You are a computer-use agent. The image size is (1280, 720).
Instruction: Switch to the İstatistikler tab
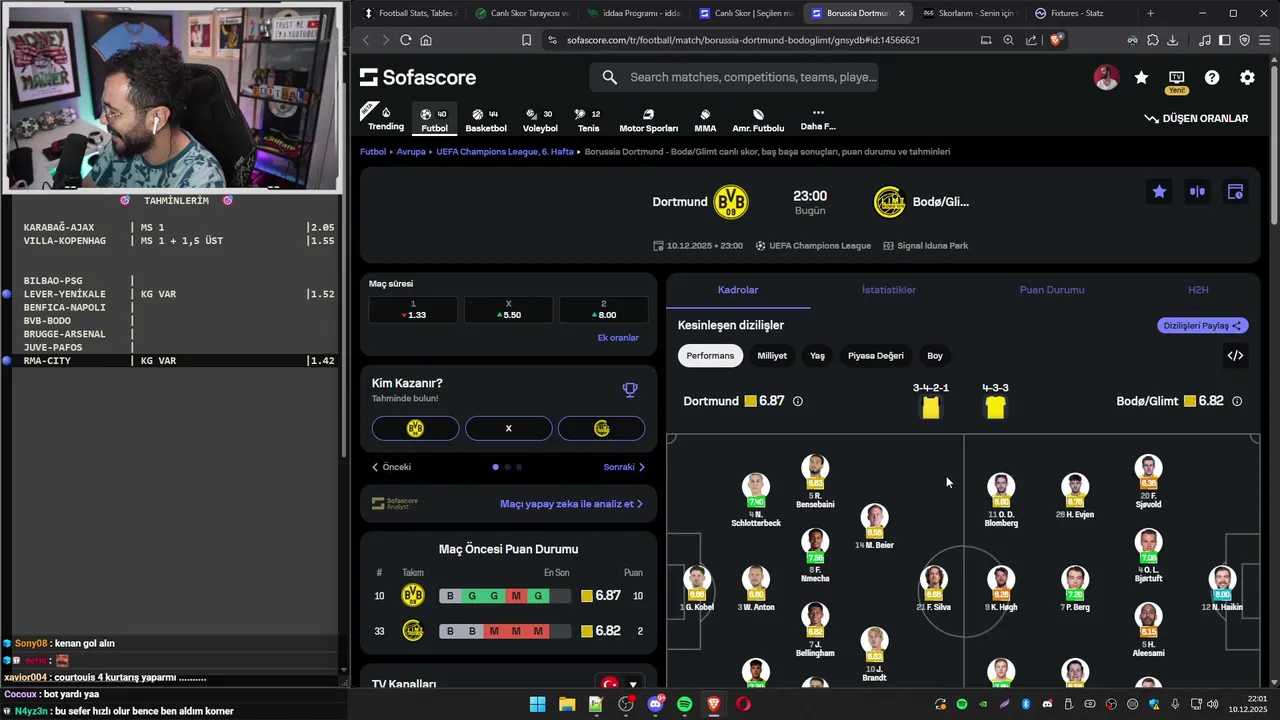[889, 290]
